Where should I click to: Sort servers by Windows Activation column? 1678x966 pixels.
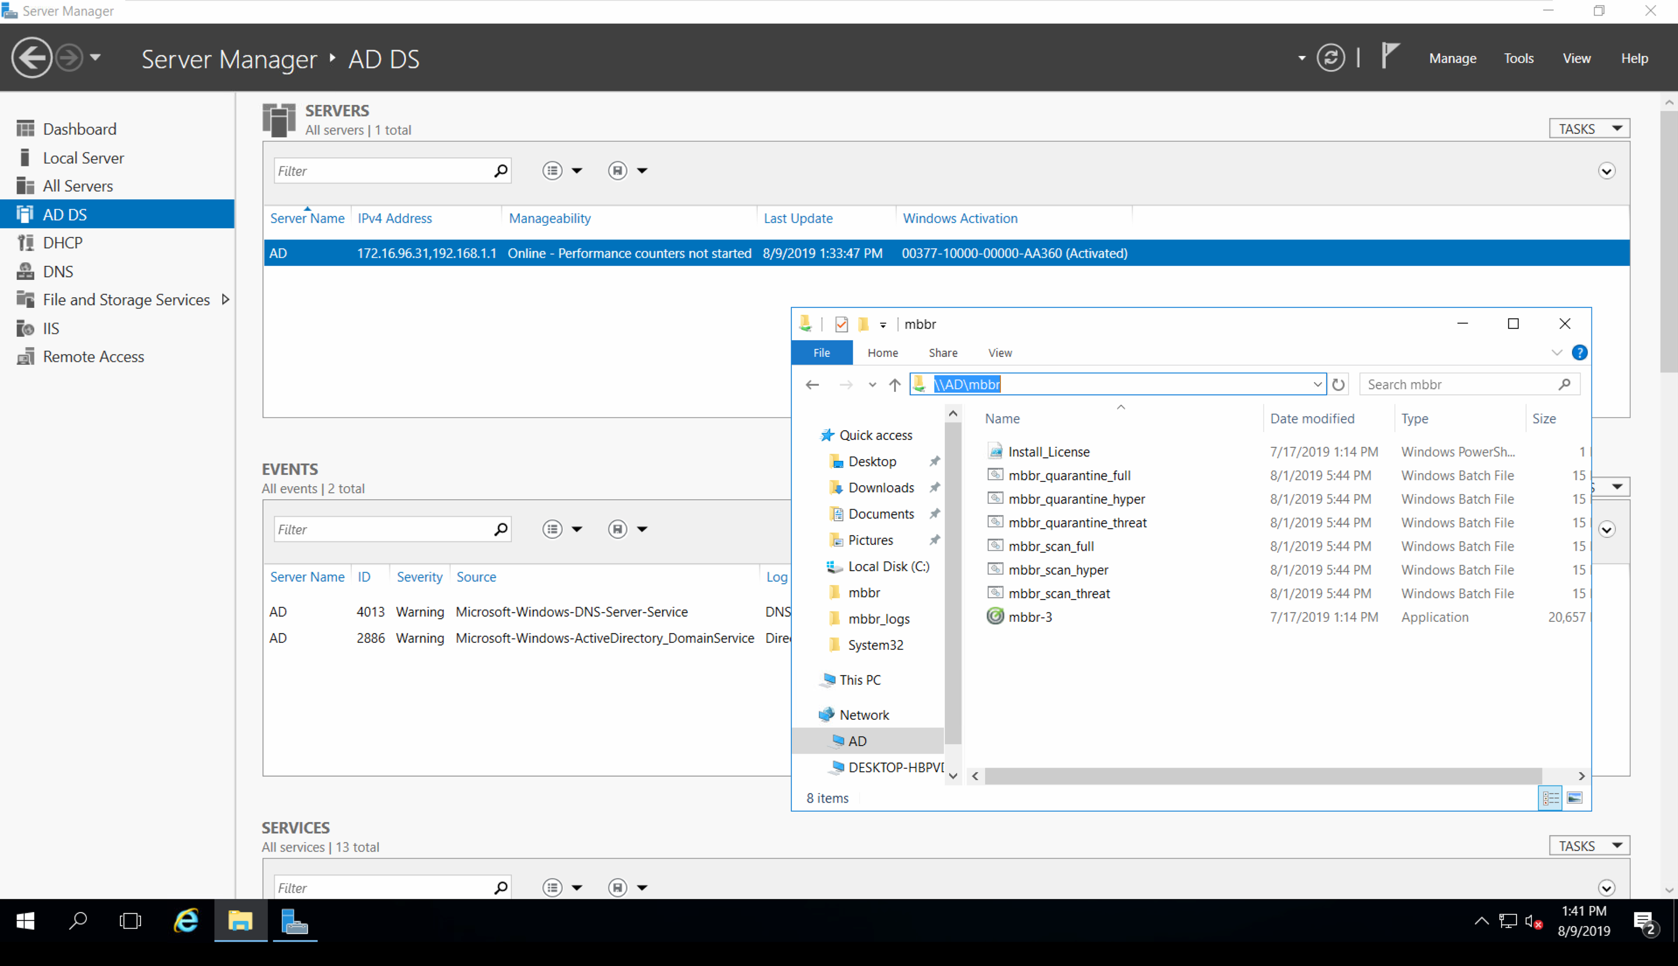pos(960,218)
